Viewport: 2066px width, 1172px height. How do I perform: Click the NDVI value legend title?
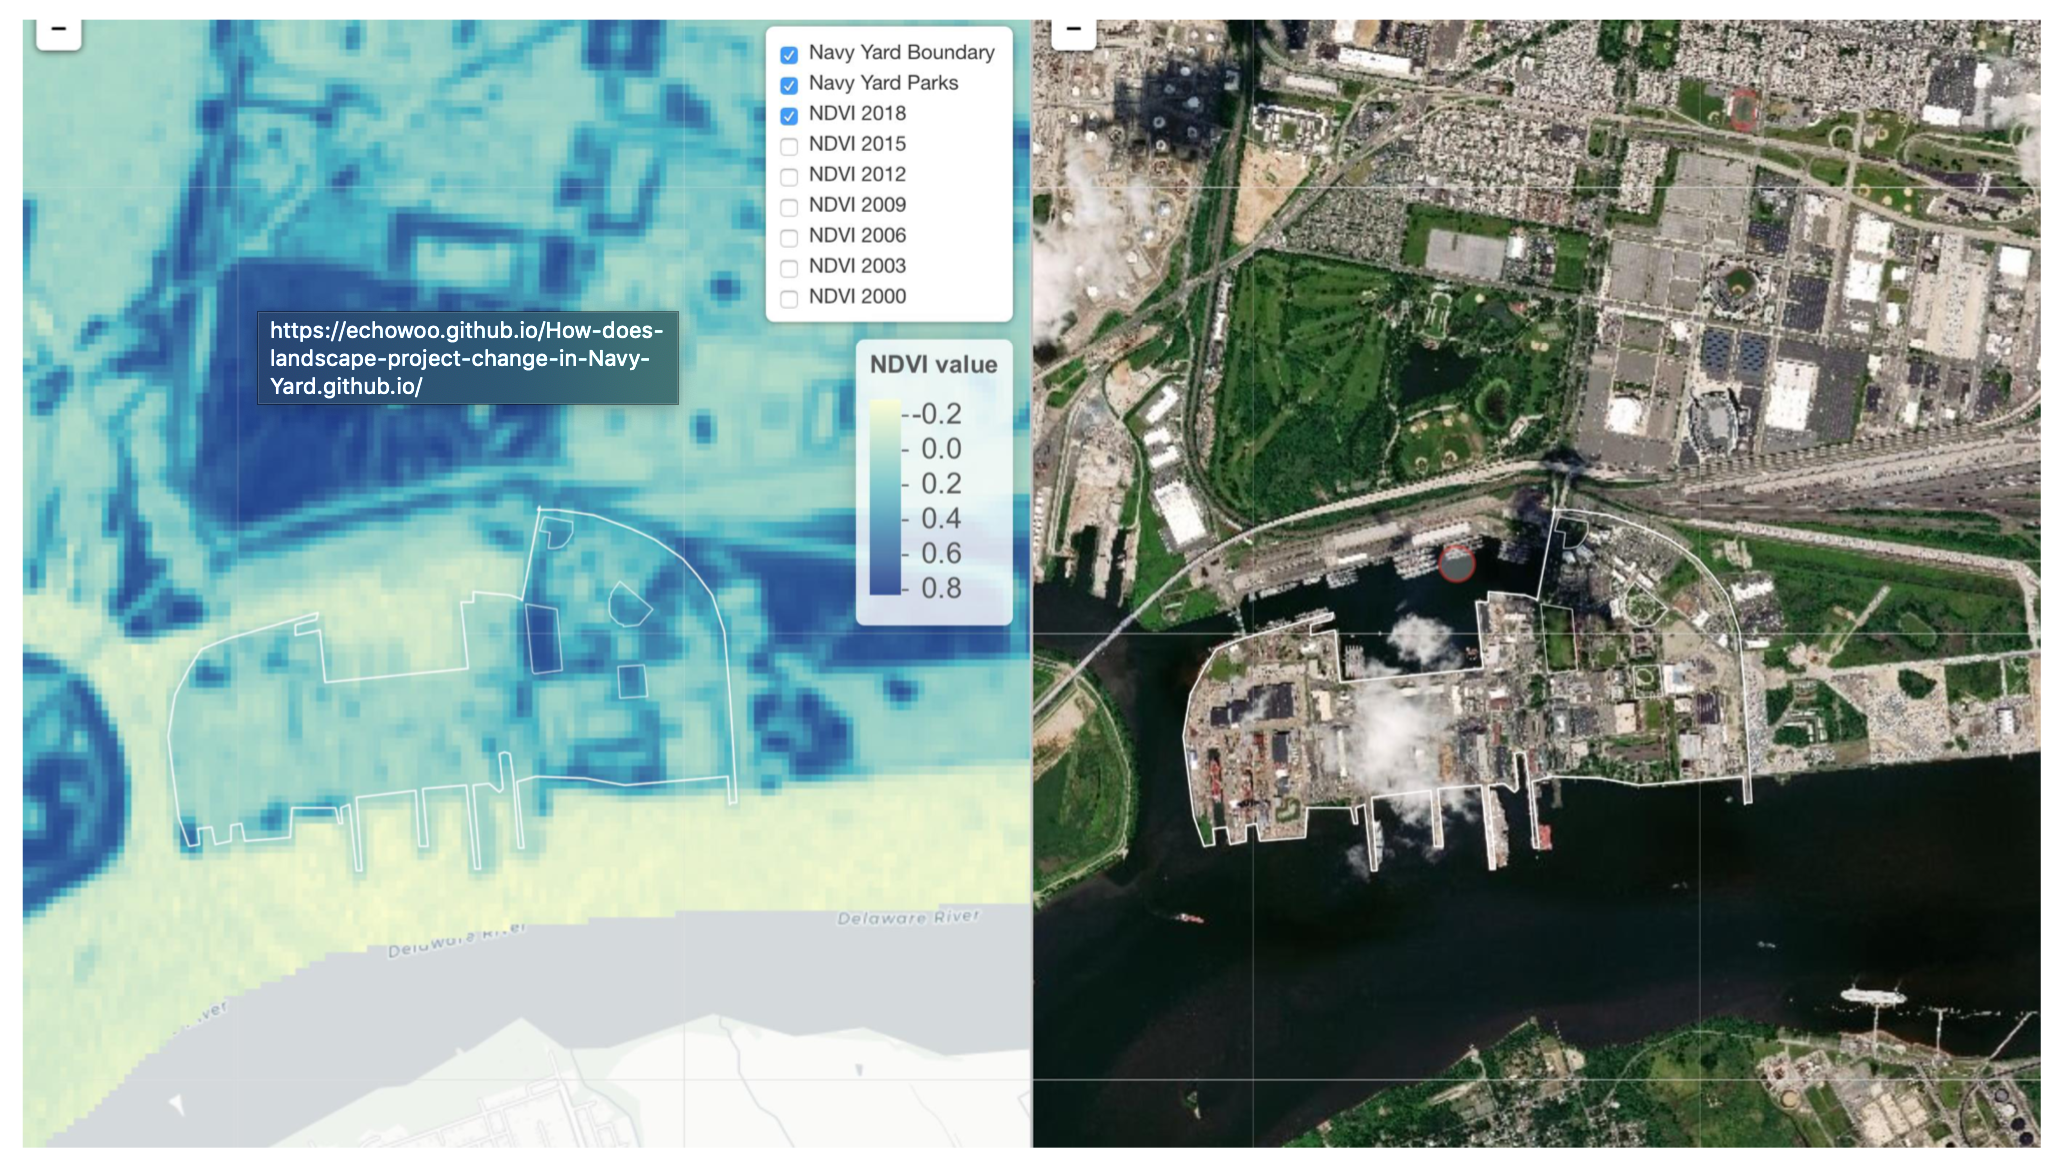(x=933, y=365)
